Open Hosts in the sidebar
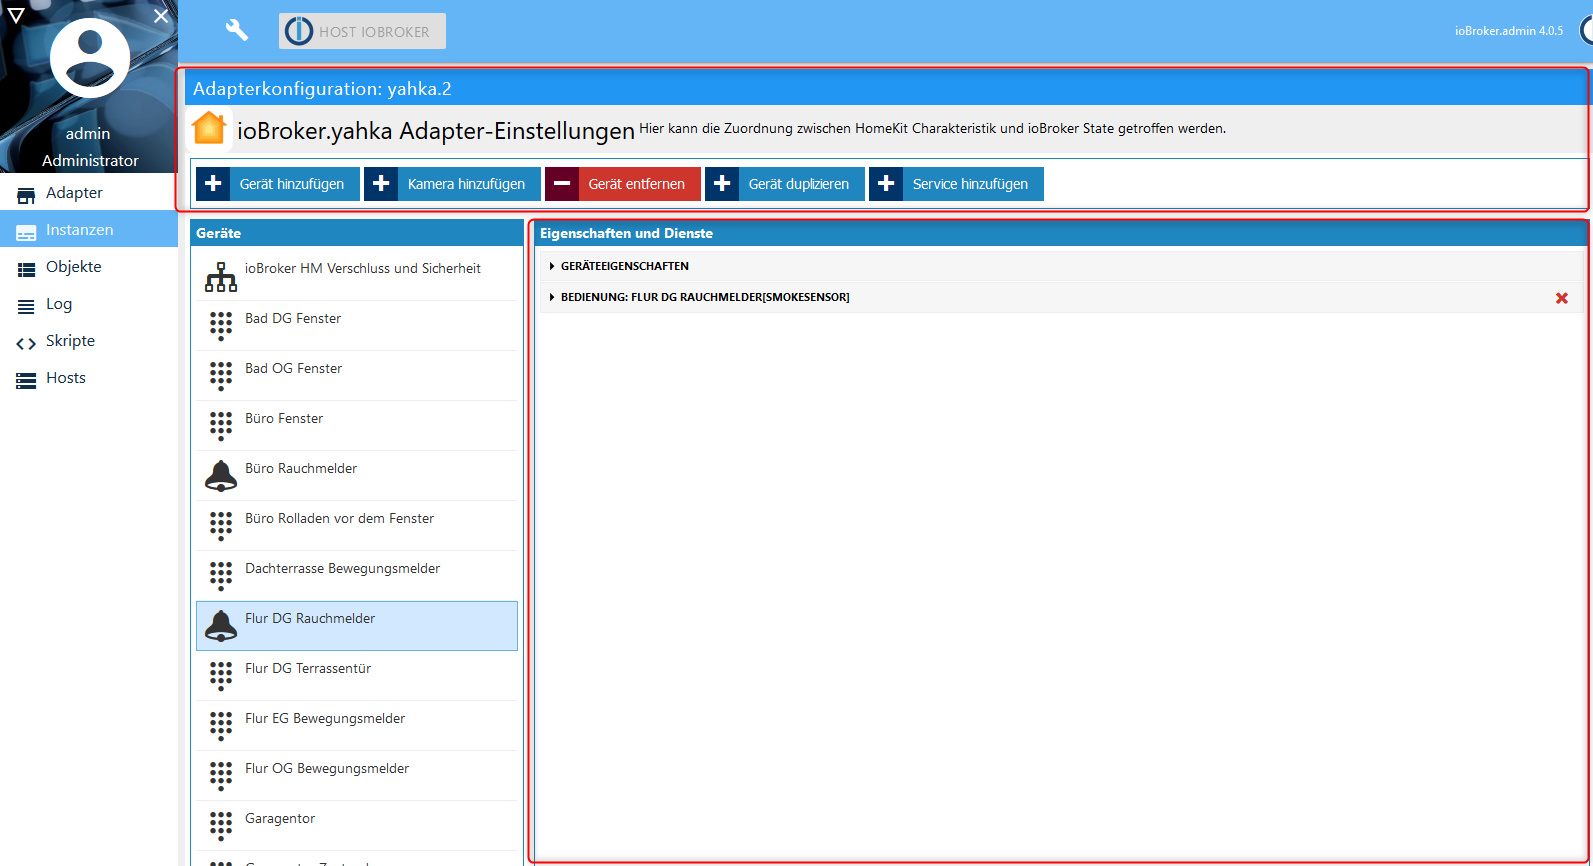 click(89, 377)
